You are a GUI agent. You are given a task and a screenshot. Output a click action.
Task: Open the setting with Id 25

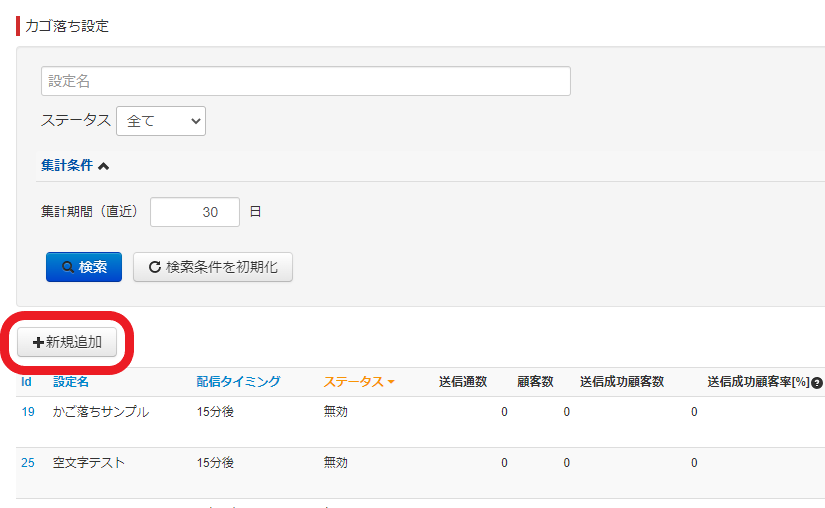(28, 463)
